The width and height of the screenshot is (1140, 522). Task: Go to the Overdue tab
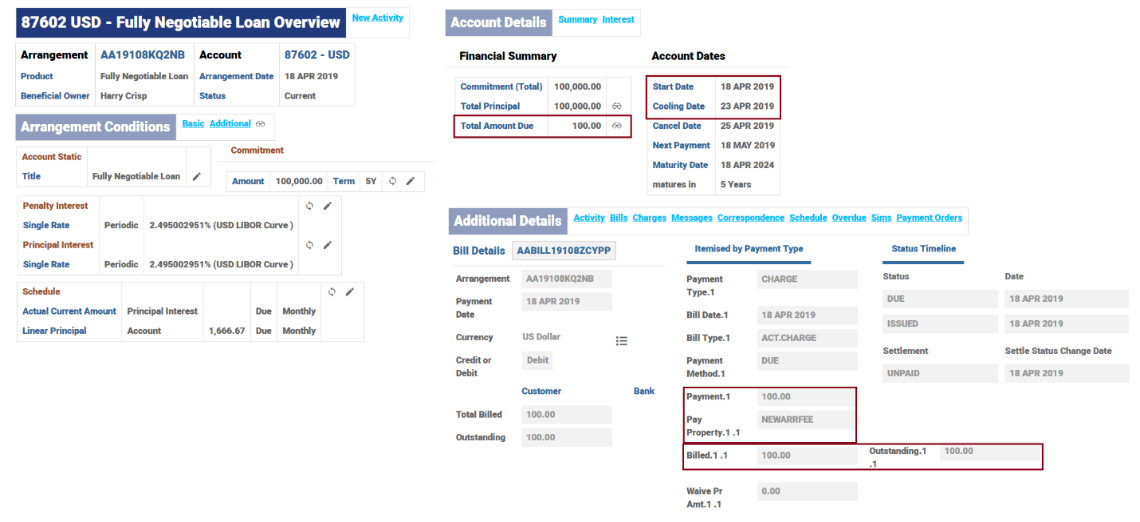point(849,218)
